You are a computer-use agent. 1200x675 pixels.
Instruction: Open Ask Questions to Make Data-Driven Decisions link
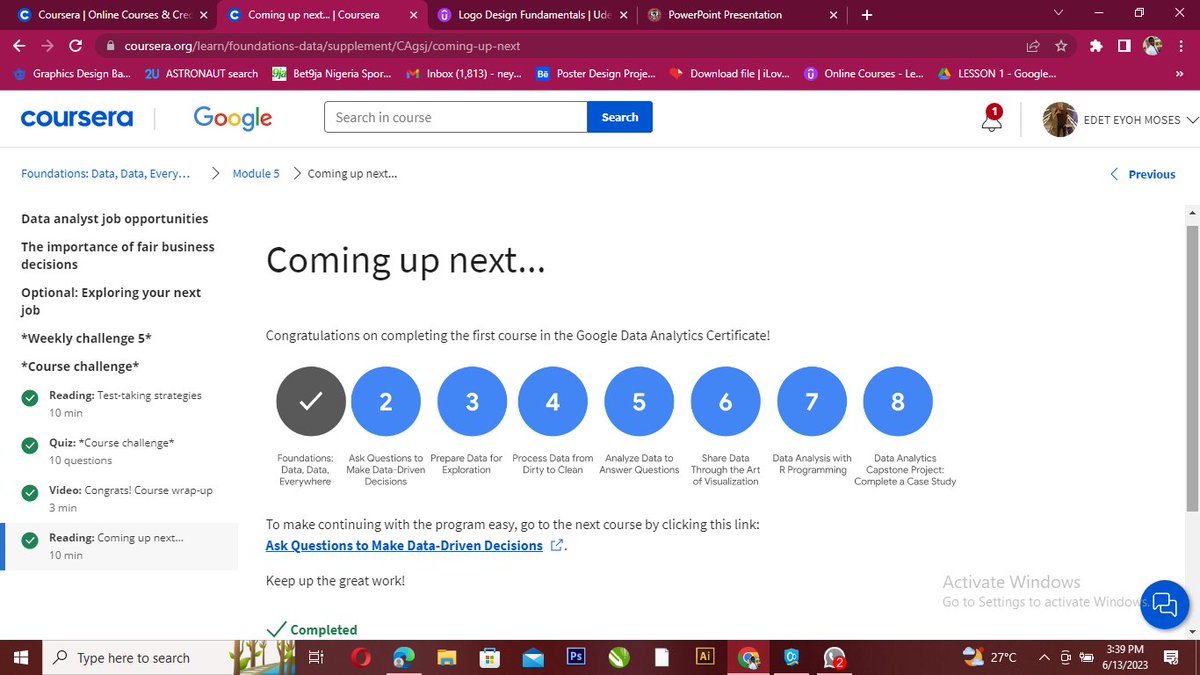click(x=404, y=545)
